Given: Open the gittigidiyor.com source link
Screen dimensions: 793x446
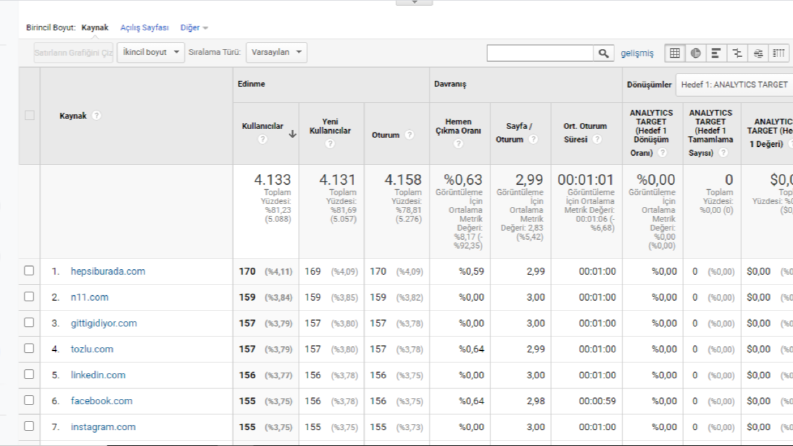Looking at the screenshot, I should [104, 323].
